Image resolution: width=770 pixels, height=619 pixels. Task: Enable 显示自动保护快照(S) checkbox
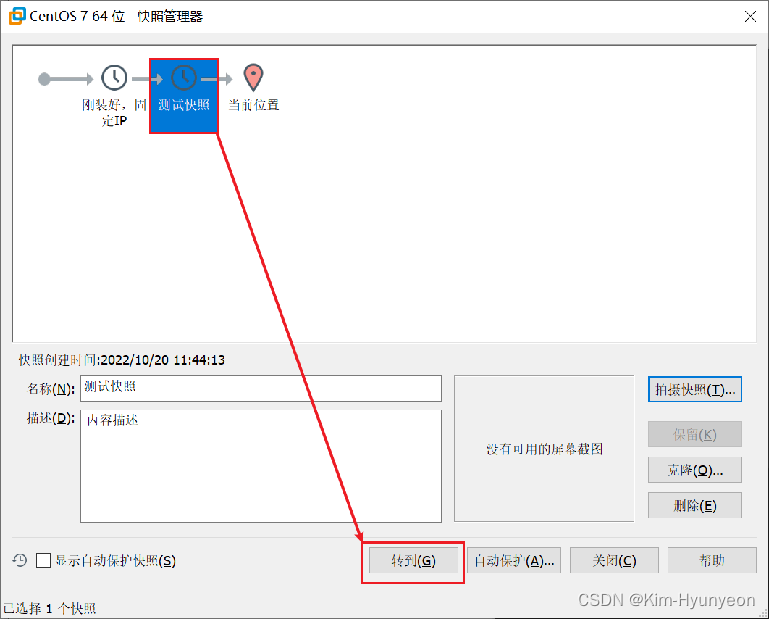pyautogui.click(x=43, y=560)
